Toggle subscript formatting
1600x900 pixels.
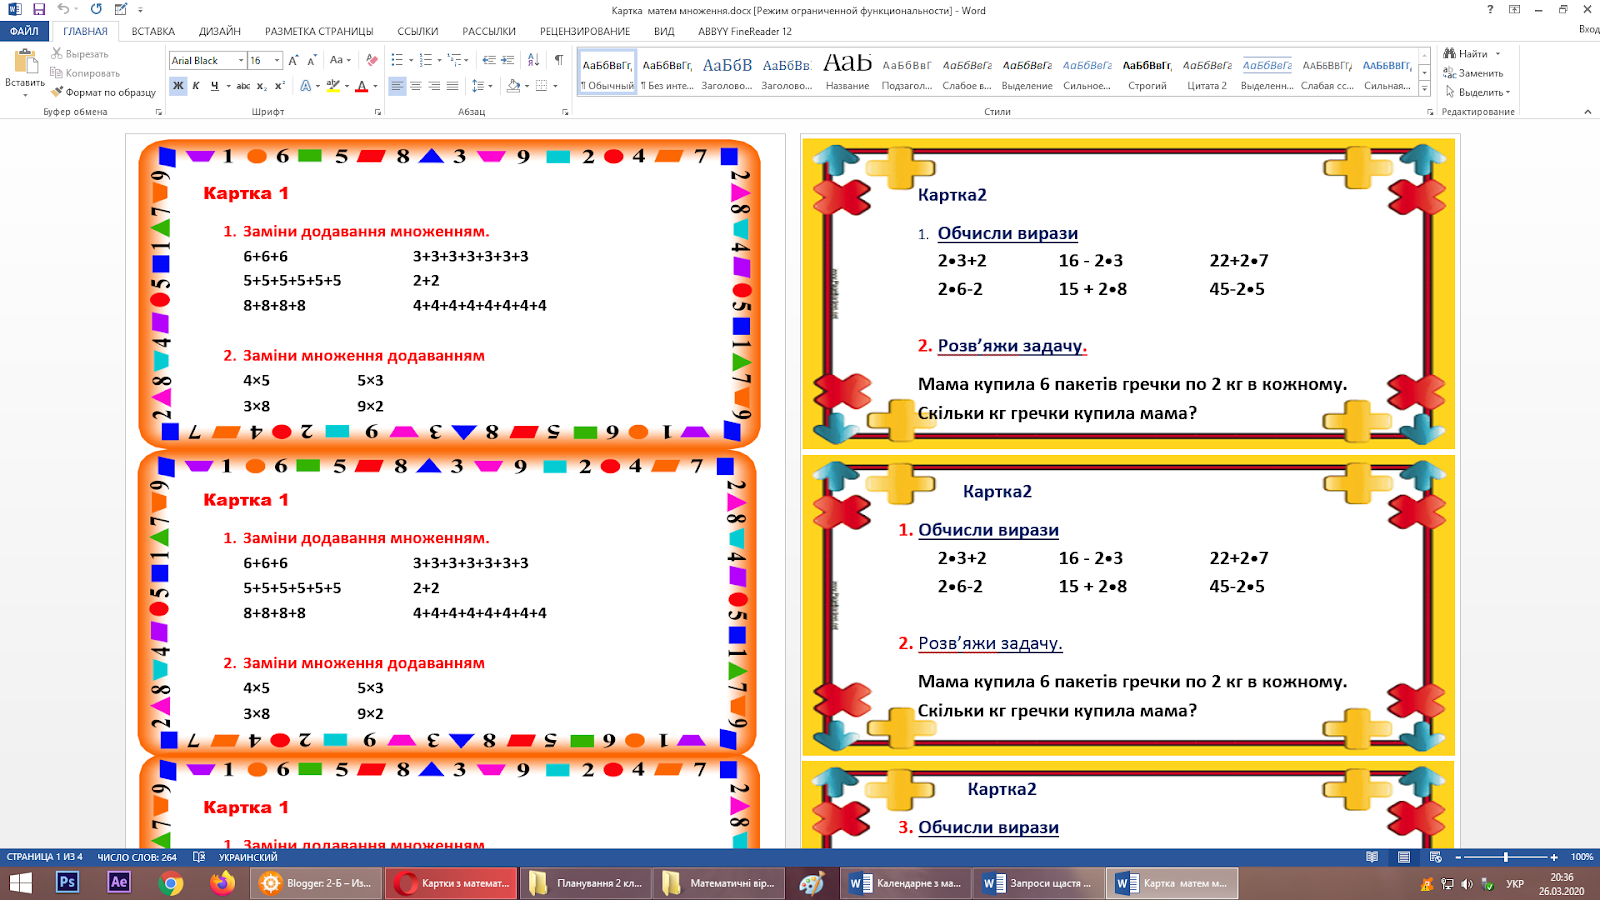[262, 86]
